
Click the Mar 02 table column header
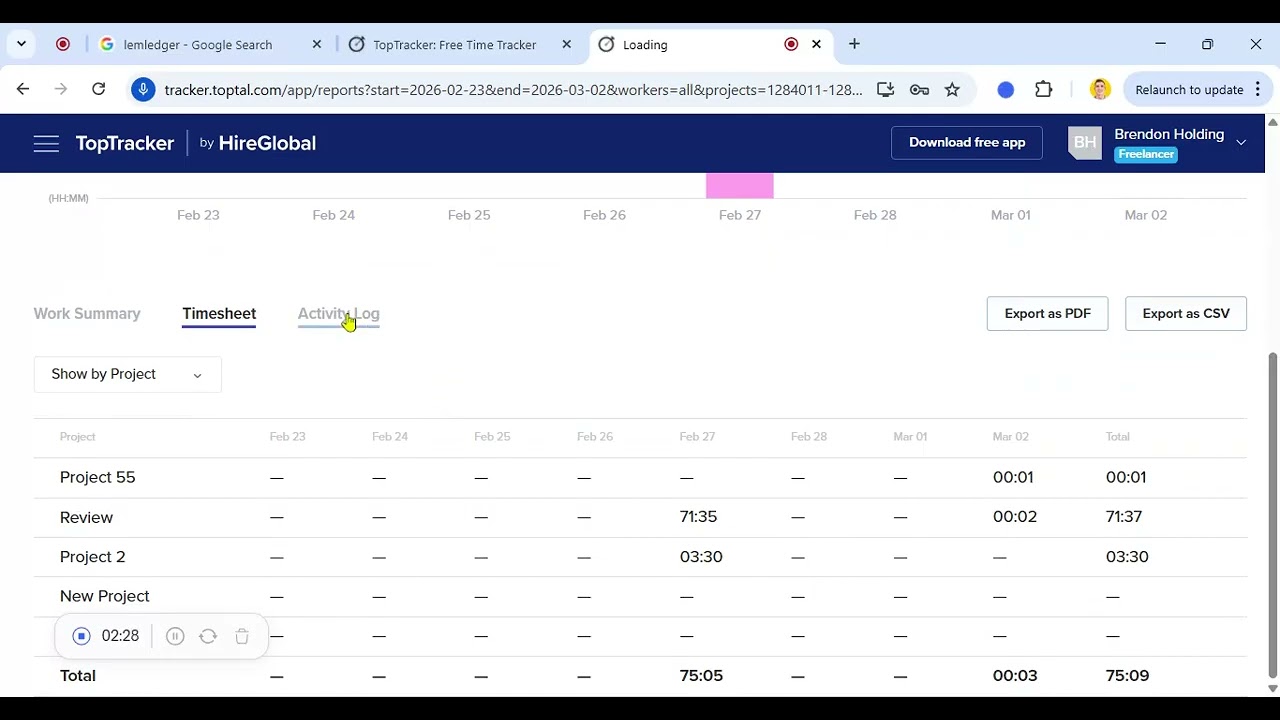(1010, 437)
